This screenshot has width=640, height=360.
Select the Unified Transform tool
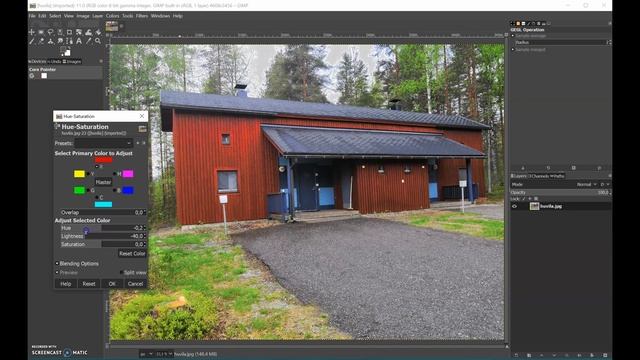79,32
